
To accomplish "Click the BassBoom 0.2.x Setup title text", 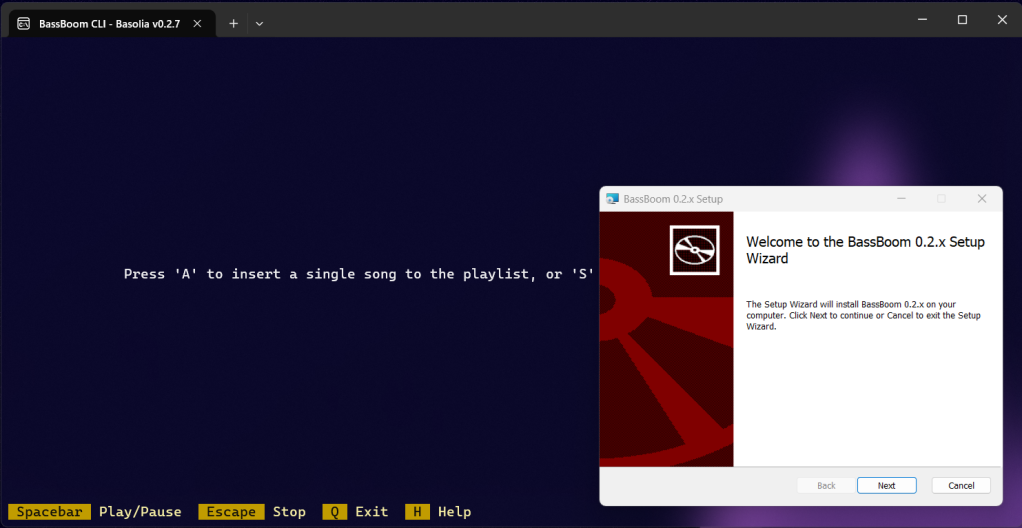I will 673,199.
